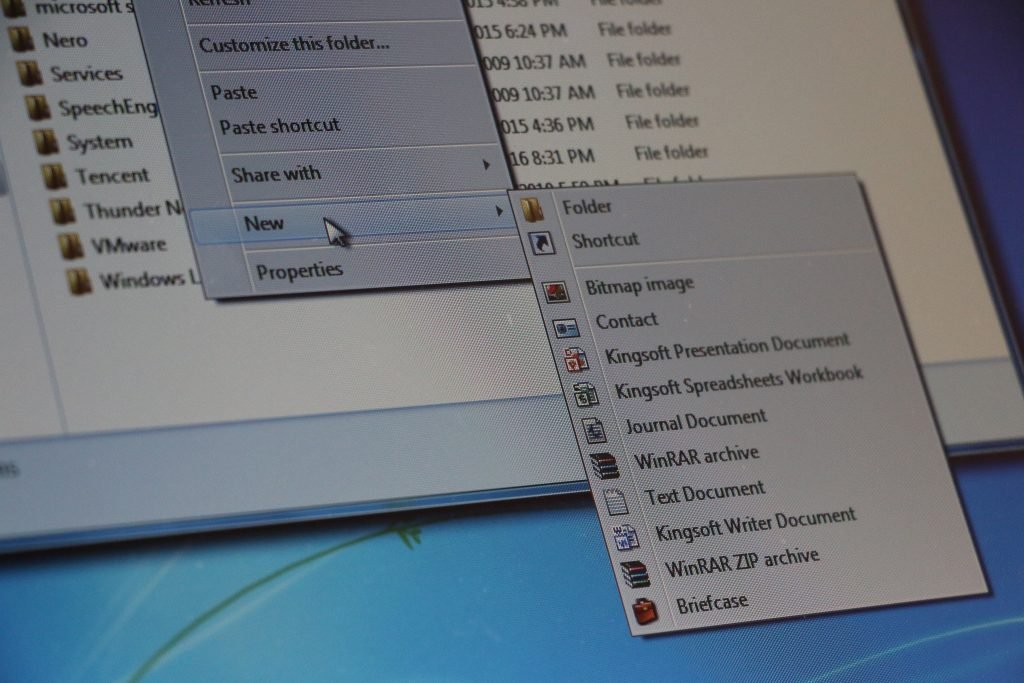The width and height of the screenshot is (1024, 683).
Task: Expand the Share with submenu arrow
Action: [486, 164]
